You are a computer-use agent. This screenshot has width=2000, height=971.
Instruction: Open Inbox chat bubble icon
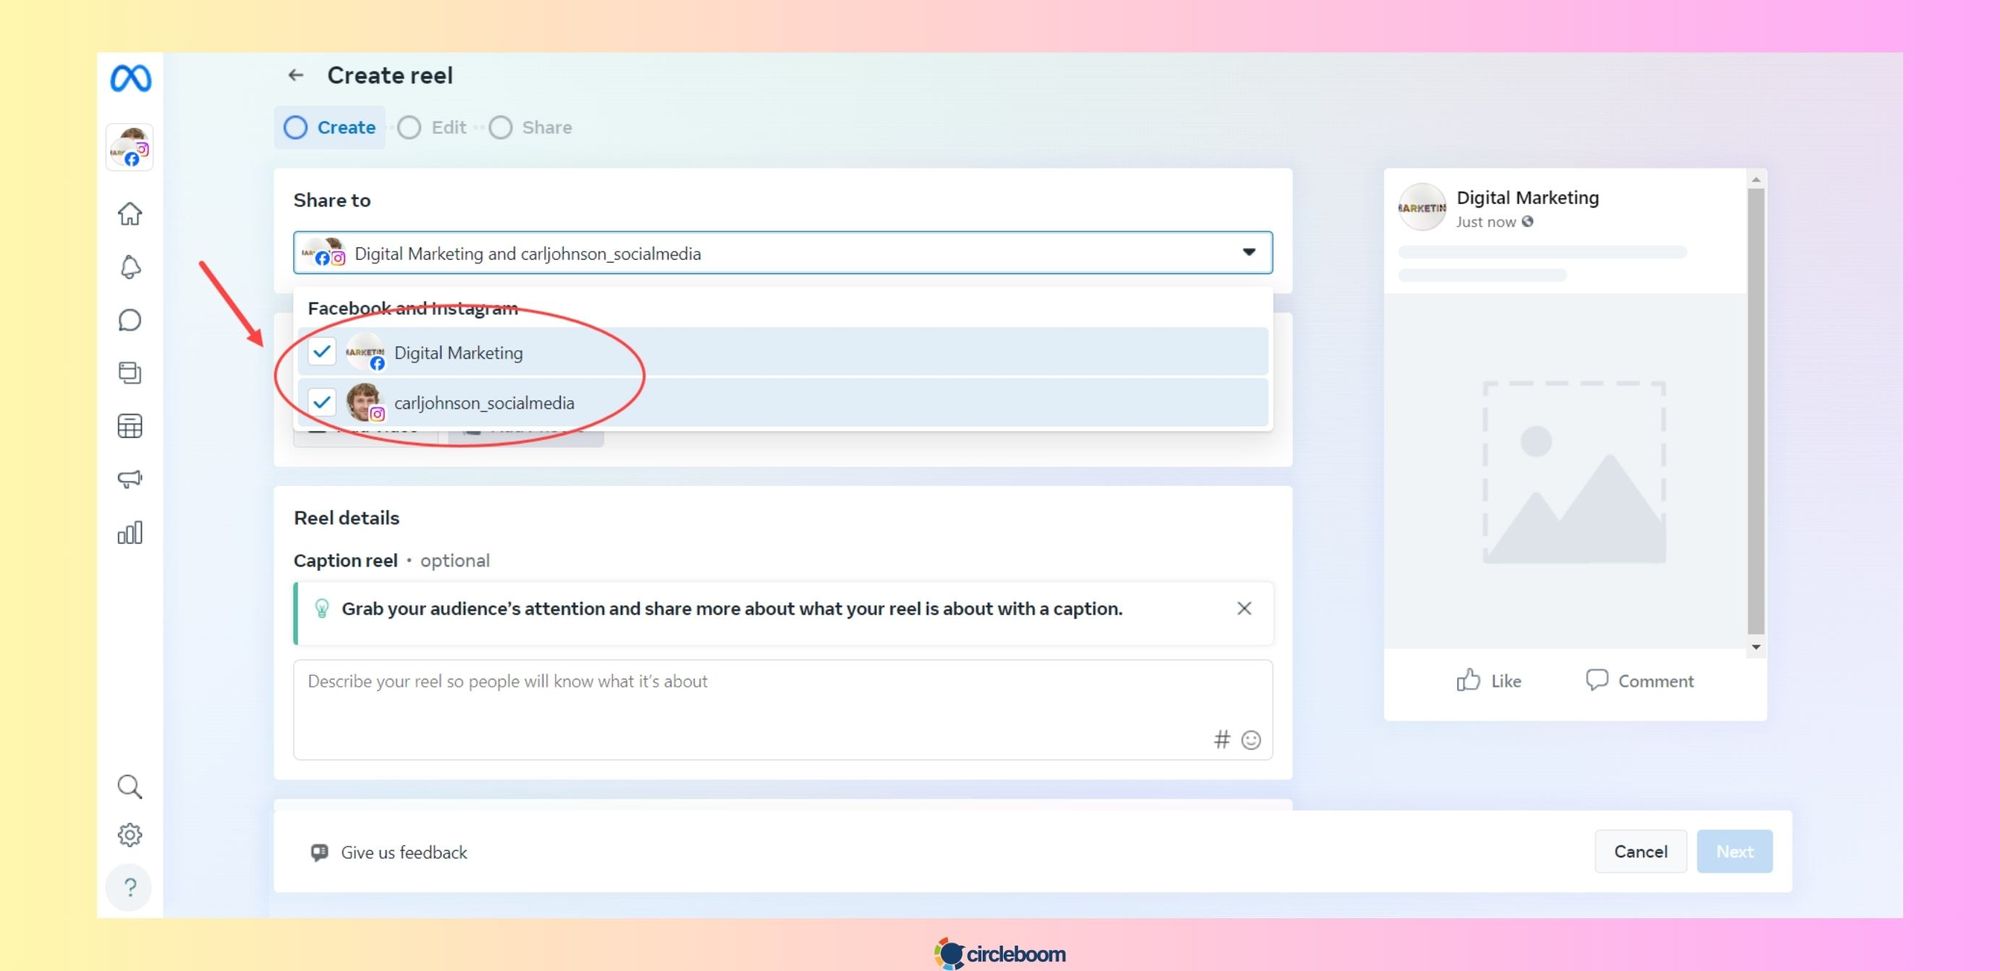coord(130,320)
